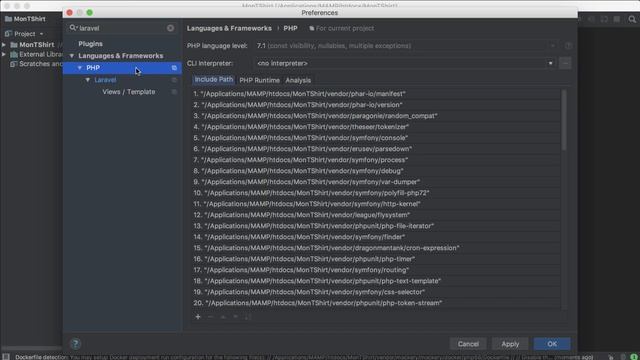Select include path phpunit/php-token-stream
The width and height of the screenshot is (640, 360).
[x=376, y=303]
